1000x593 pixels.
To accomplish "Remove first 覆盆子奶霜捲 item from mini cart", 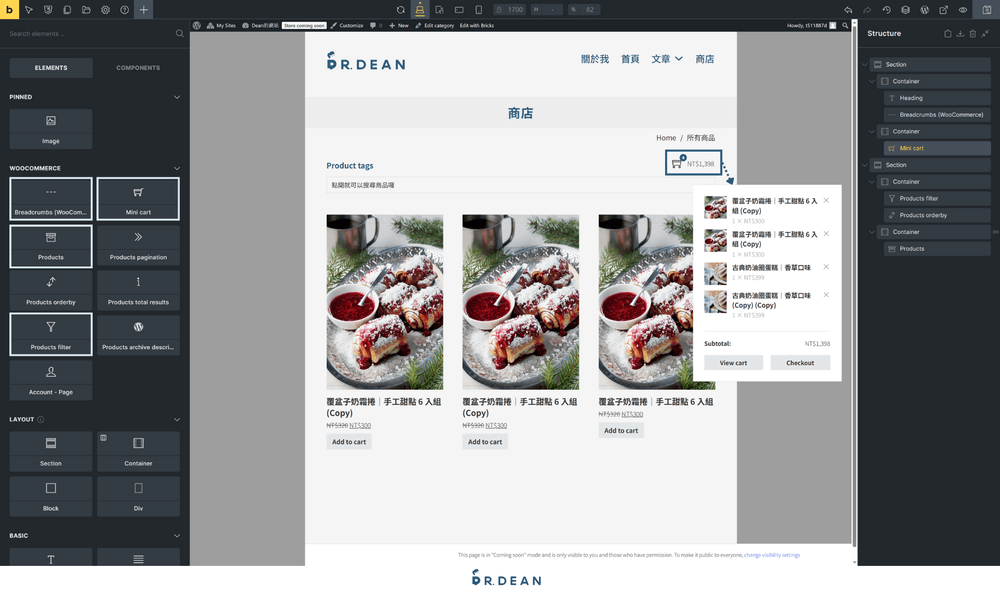I will (826, 201).
